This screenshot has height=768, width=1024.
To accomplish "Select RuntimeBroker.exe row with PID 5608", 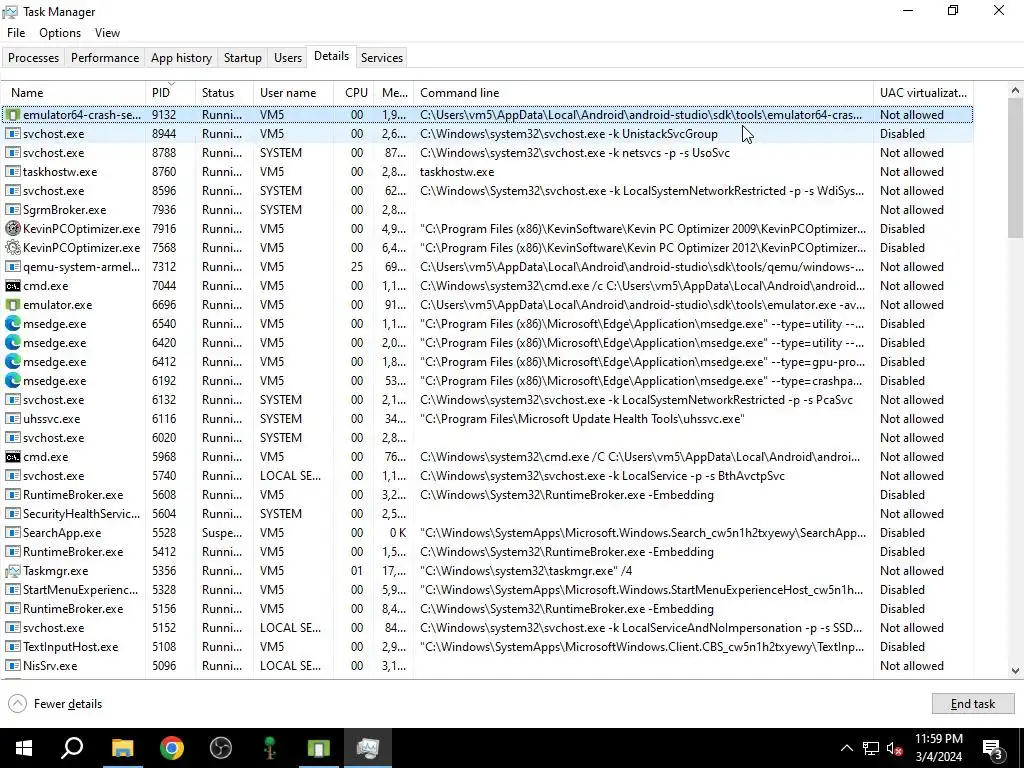I will pyautogui.click(x=487, y=495).
